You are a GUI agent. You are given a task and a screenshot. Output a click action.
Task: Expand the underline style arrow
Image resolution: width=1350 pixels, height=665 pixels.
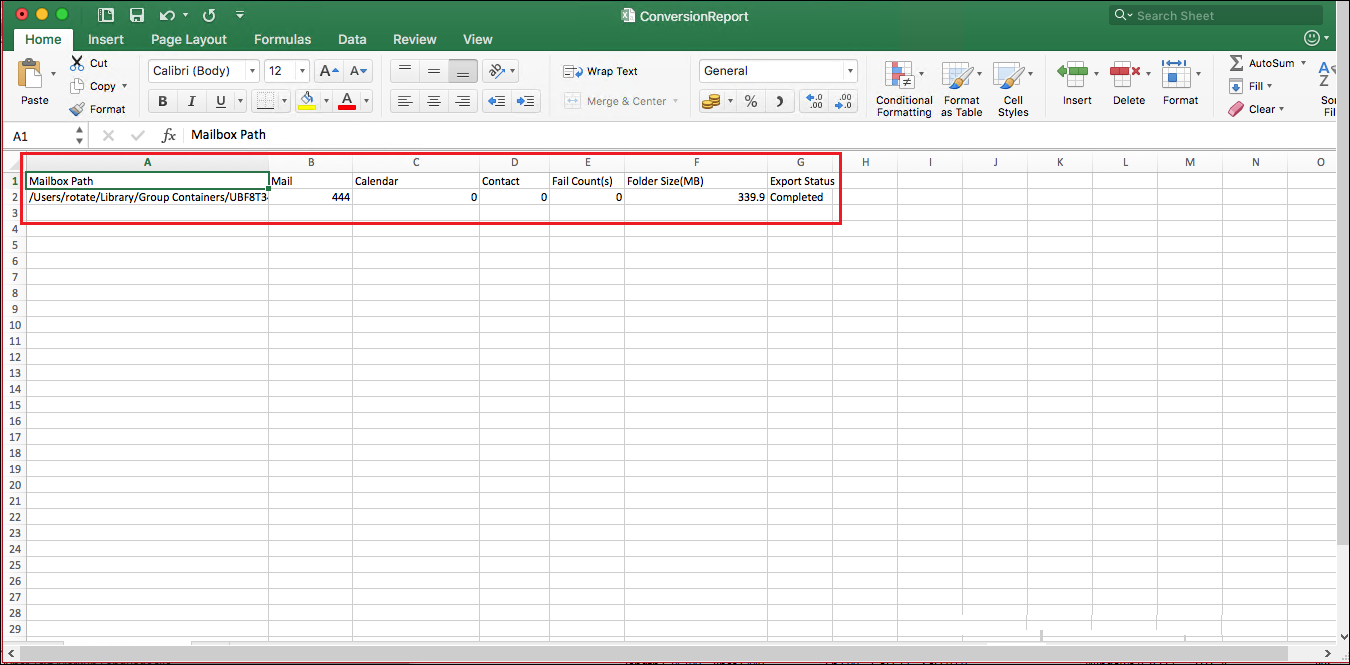[239, 101]
